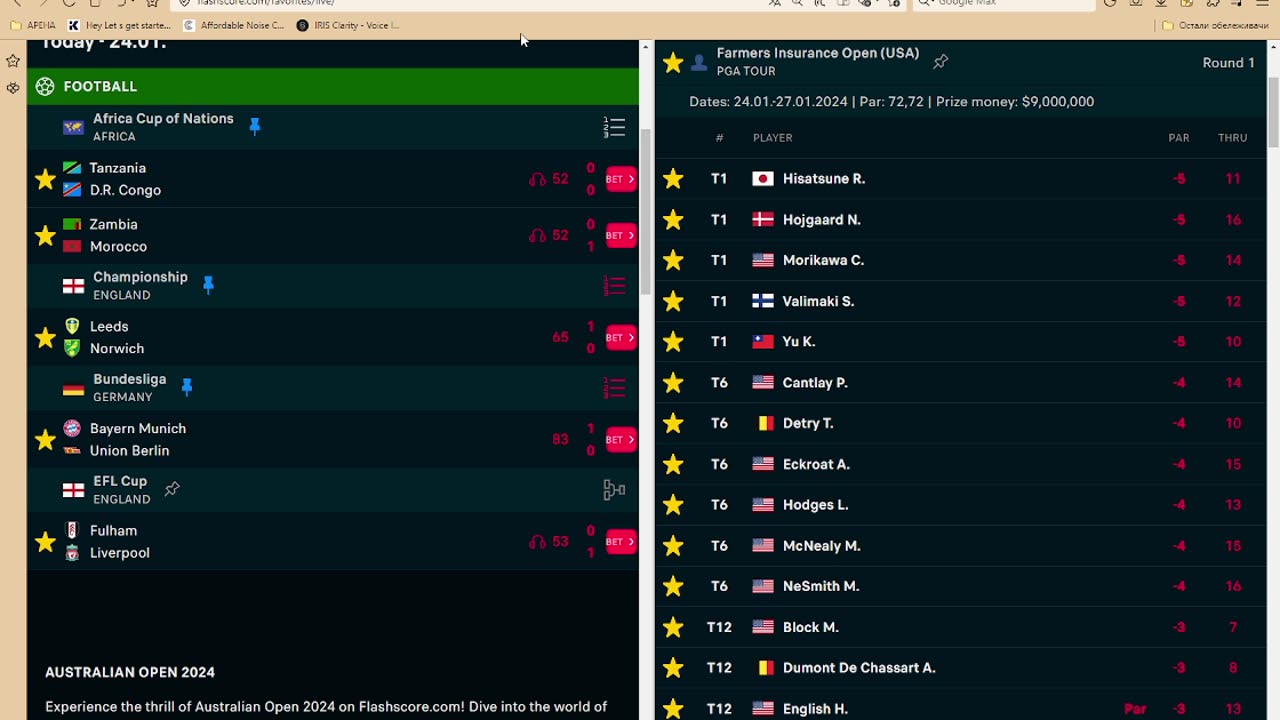Click BET button for Fulham vs Liverpool
Screen dimensions: 1280x720
620,541
